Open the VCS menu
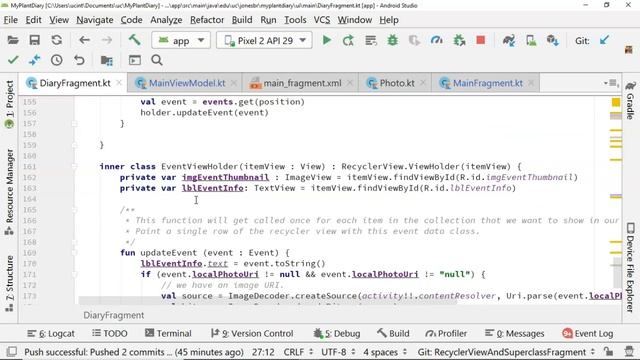The width and height of the screenshot is (640, 360). [322, 20]
